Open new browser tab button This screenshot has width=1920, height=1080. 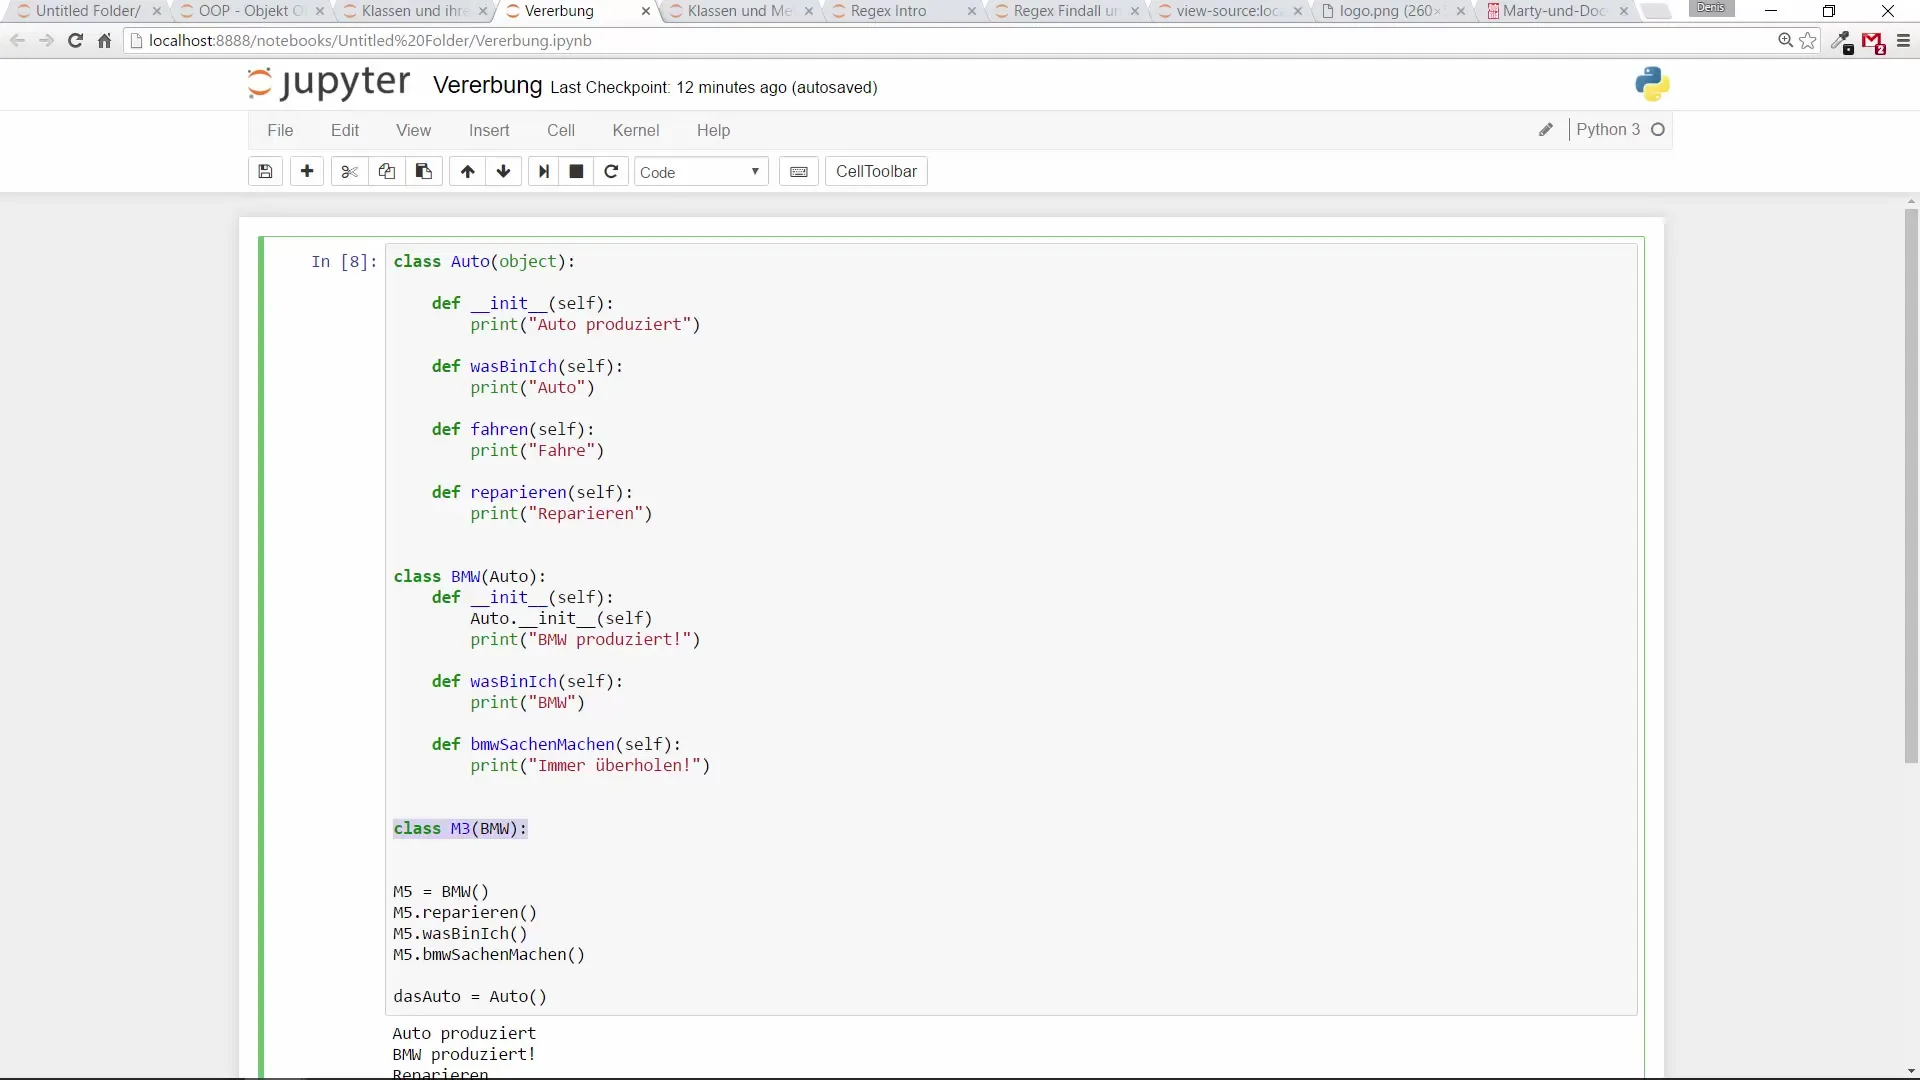[x=1657, y=11]
